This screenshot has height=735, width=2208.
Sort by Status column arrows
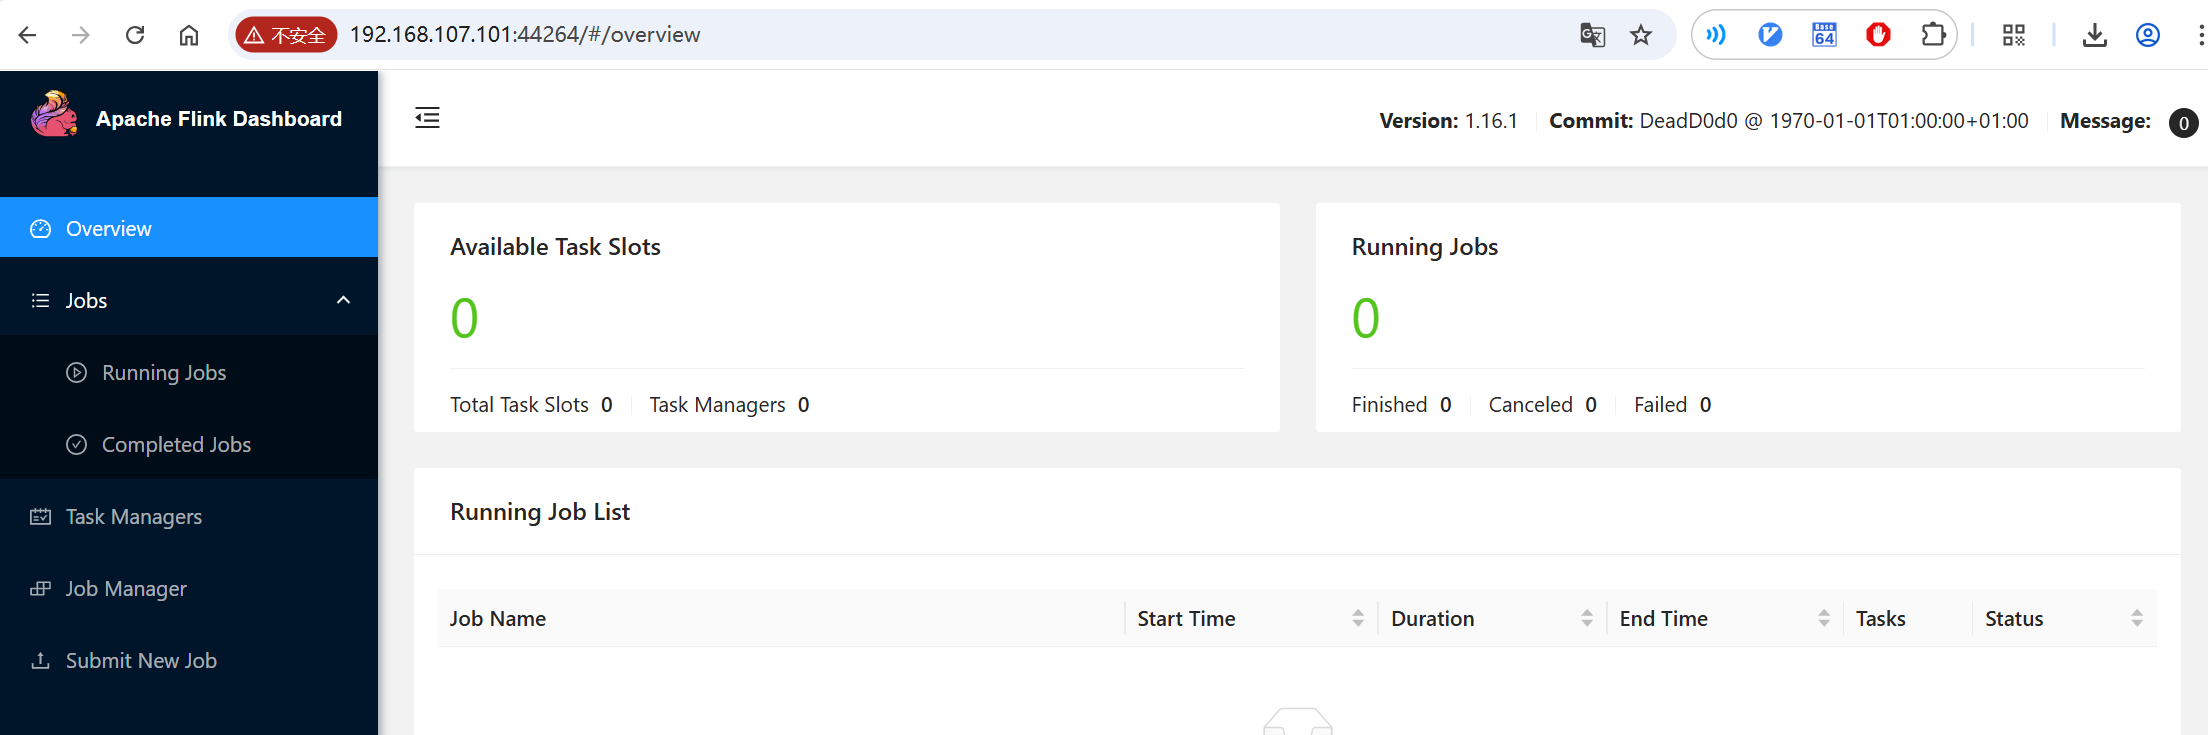tap(2137, 618)
